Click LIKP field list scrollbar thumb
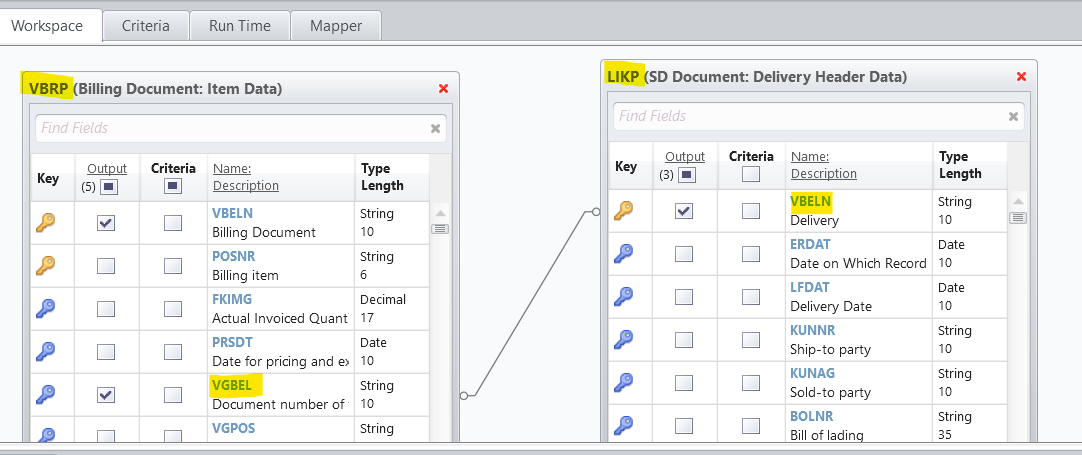The image size is (1082, 455). point(1018,217)
